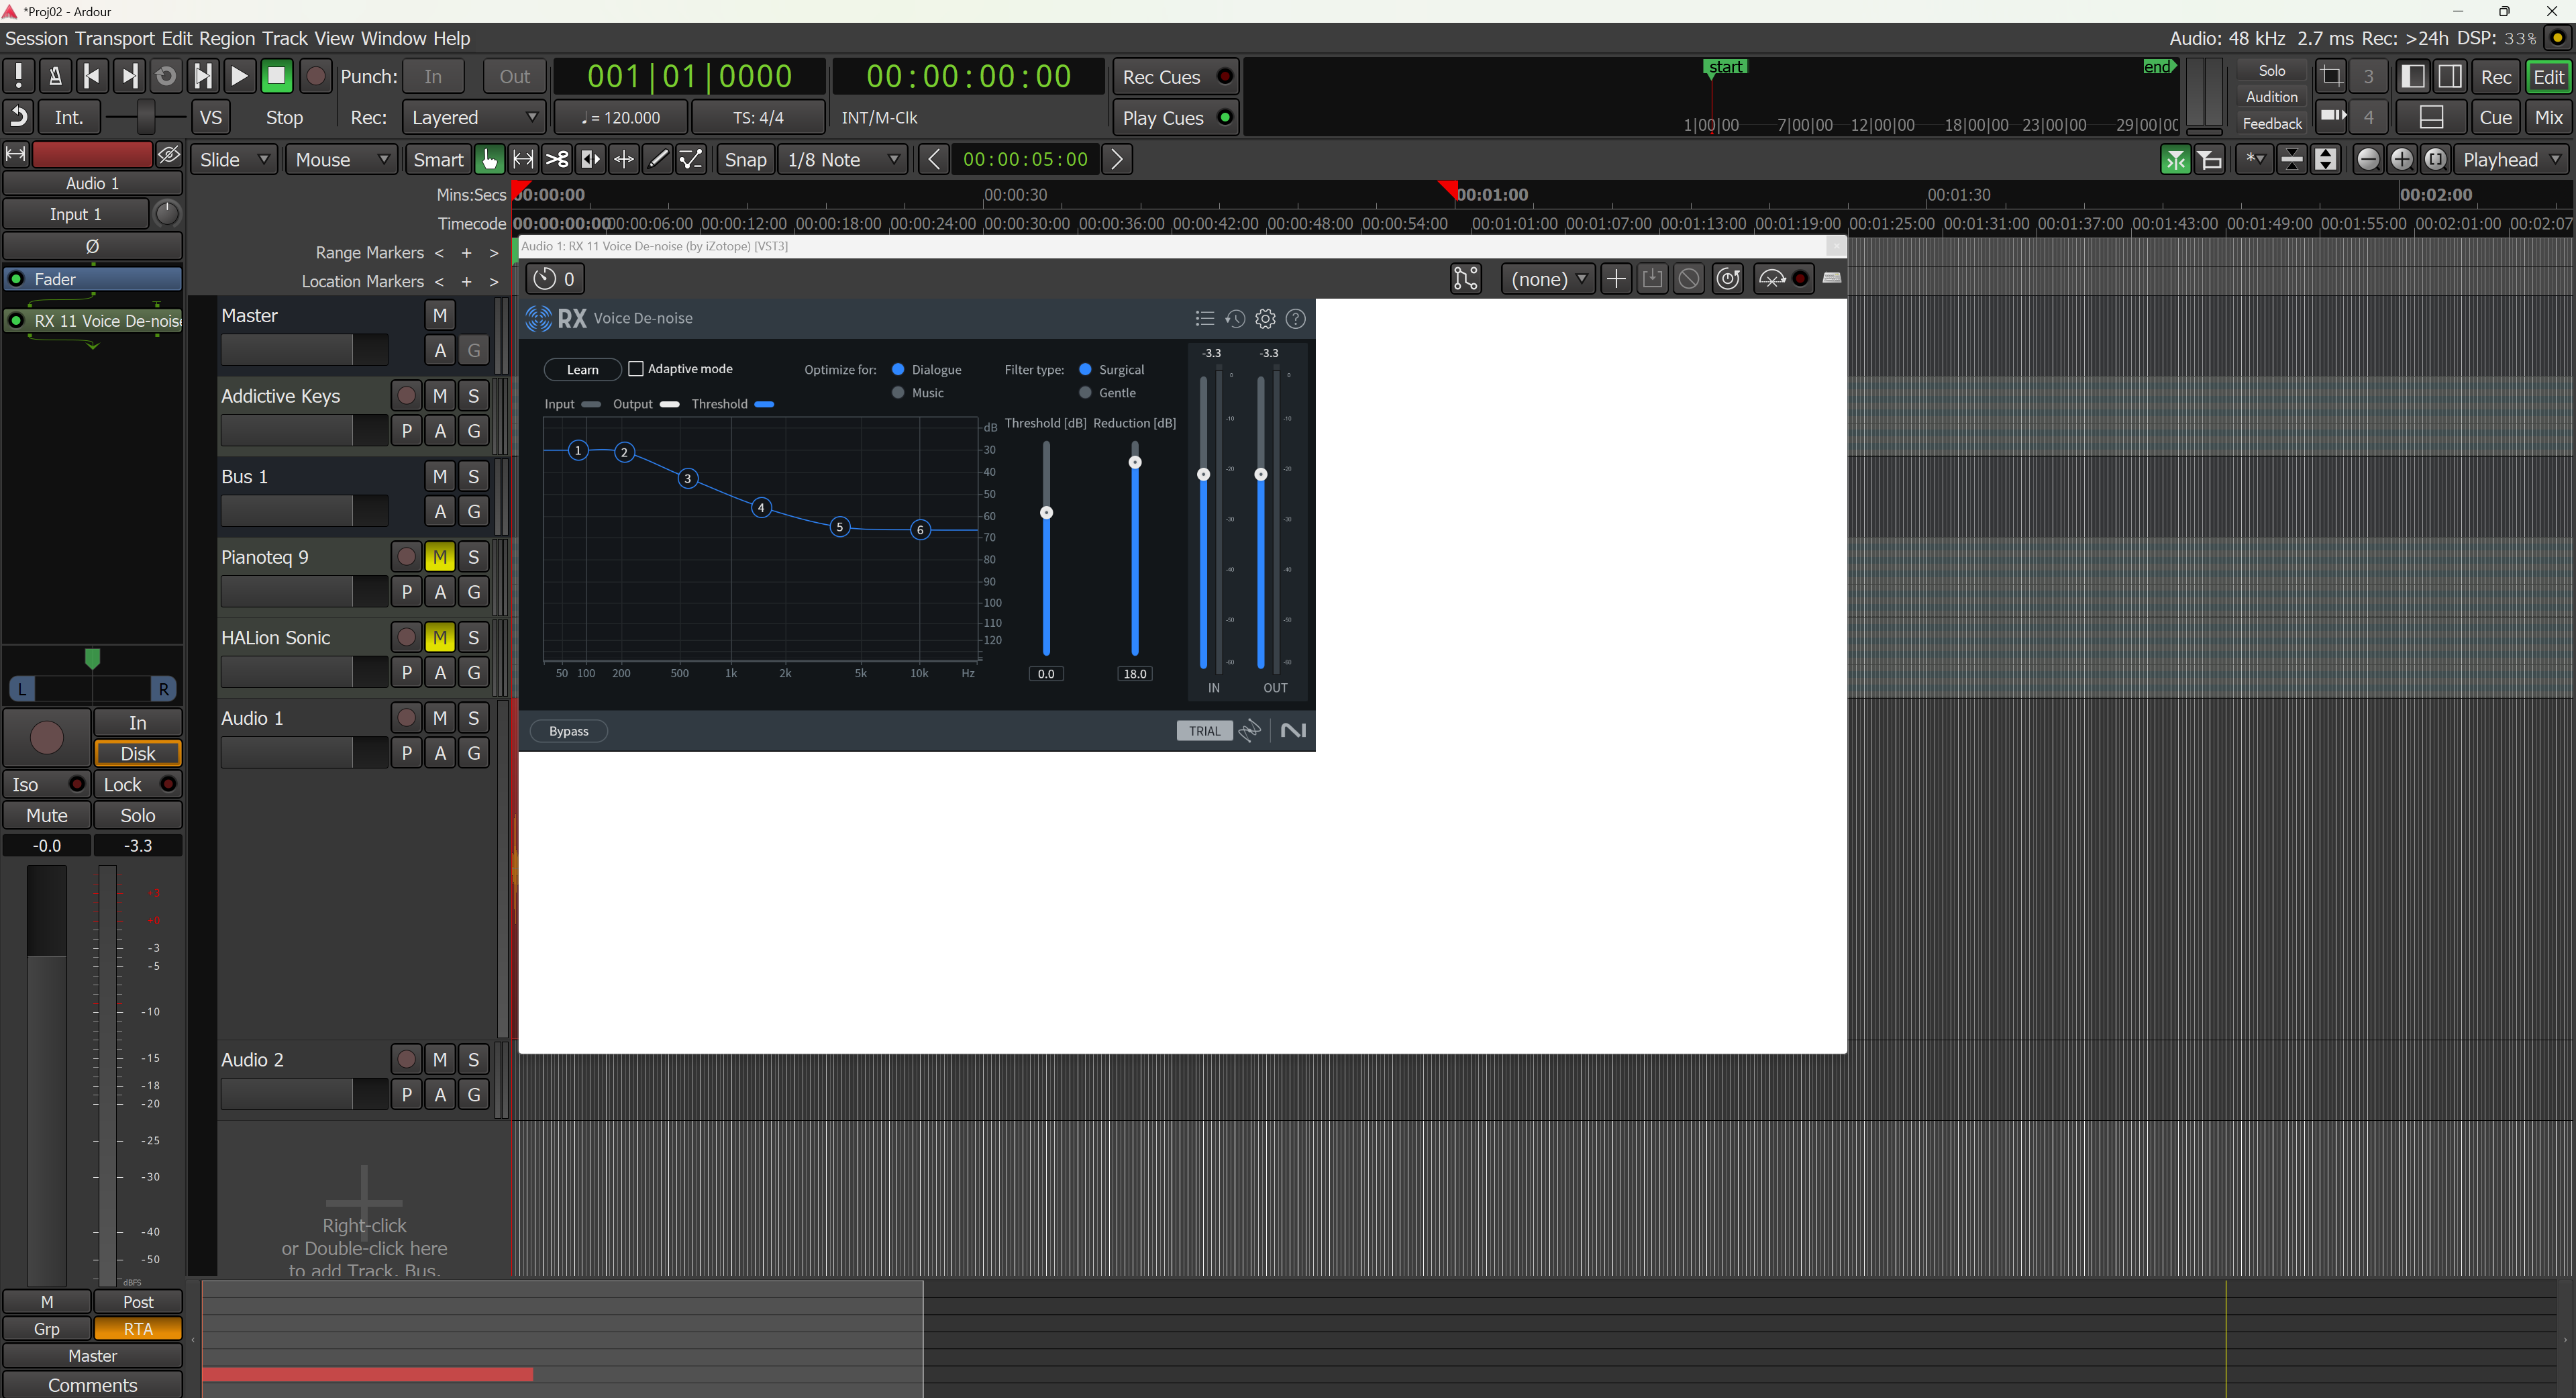Open the Region menu

coord(227,38)
